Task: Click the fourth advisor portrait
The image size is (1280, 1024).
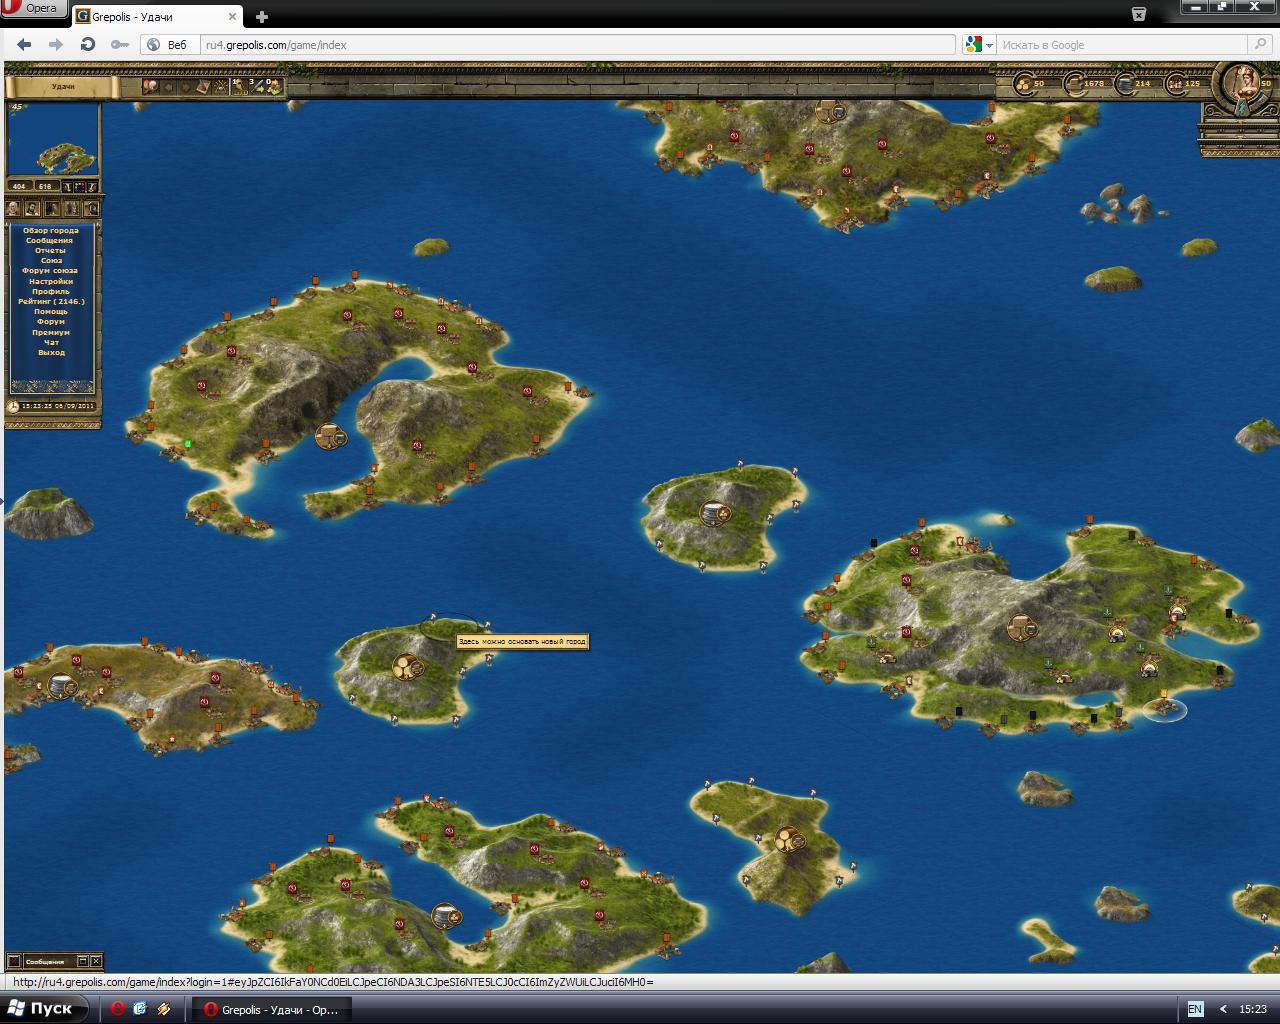Action: tap(73, 208)
